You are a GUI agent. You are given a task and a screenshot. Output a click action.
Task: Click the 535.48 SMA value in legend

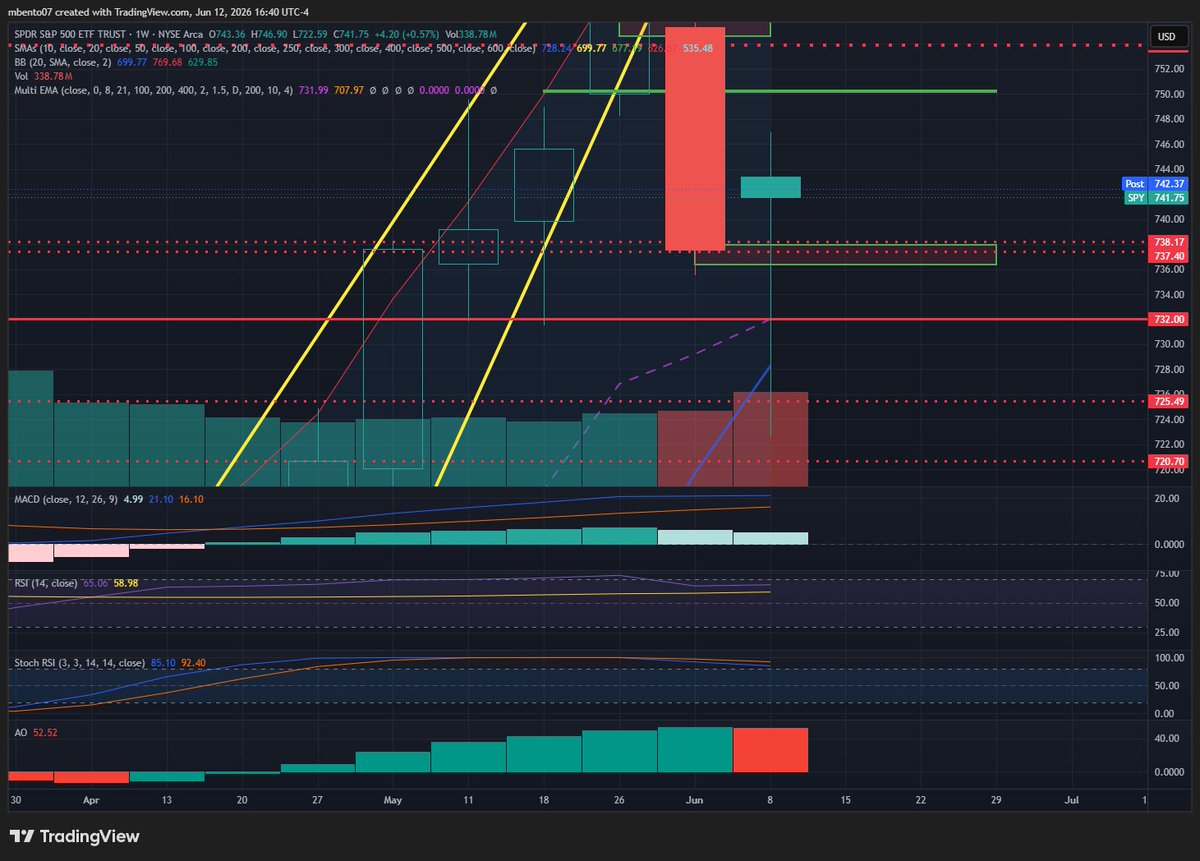(698, 47)
